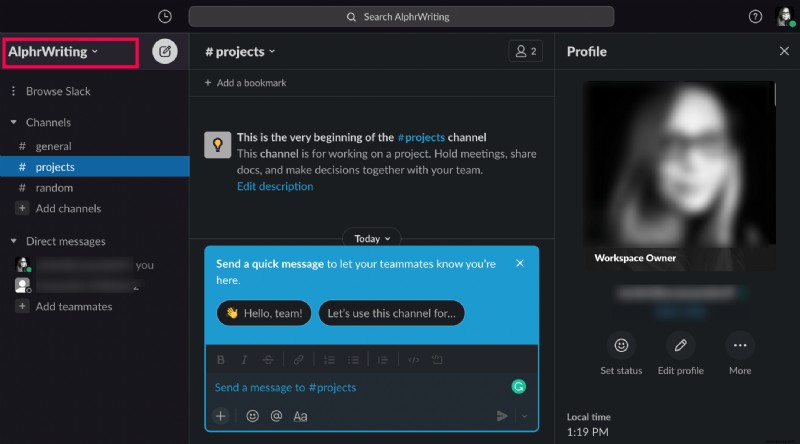800x444 pixels.
Task: Open the help question mark icon
Action: tap(755, 17)
